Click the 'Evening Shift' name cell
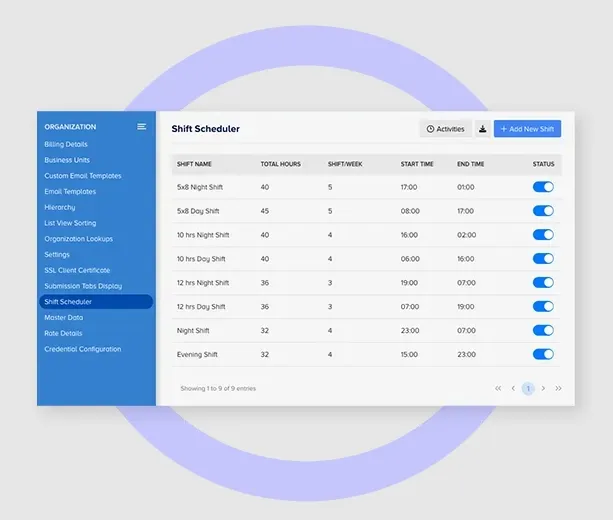The width and height of the screenshot is (613, 520). pos(197,355)
